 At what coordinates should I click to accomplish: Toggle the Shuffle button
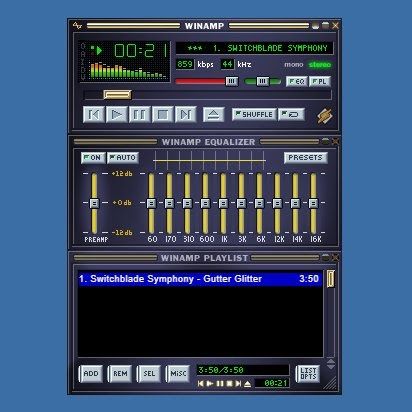254,114
